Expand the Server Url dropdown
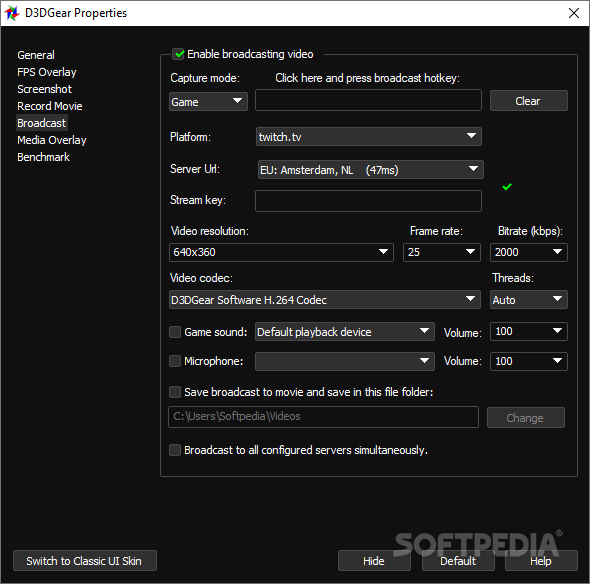590x584 pixels. [370, 170]
